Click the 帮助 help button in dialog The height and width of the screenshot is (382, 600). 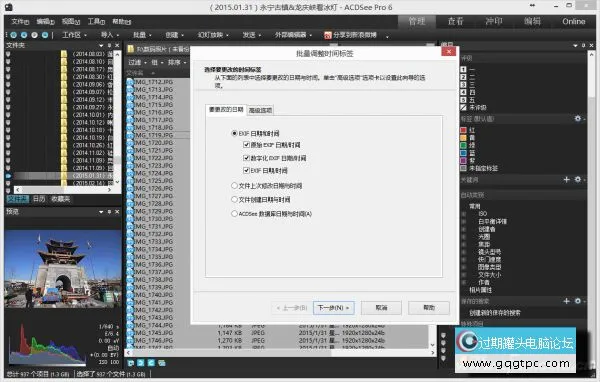point(429,308)
